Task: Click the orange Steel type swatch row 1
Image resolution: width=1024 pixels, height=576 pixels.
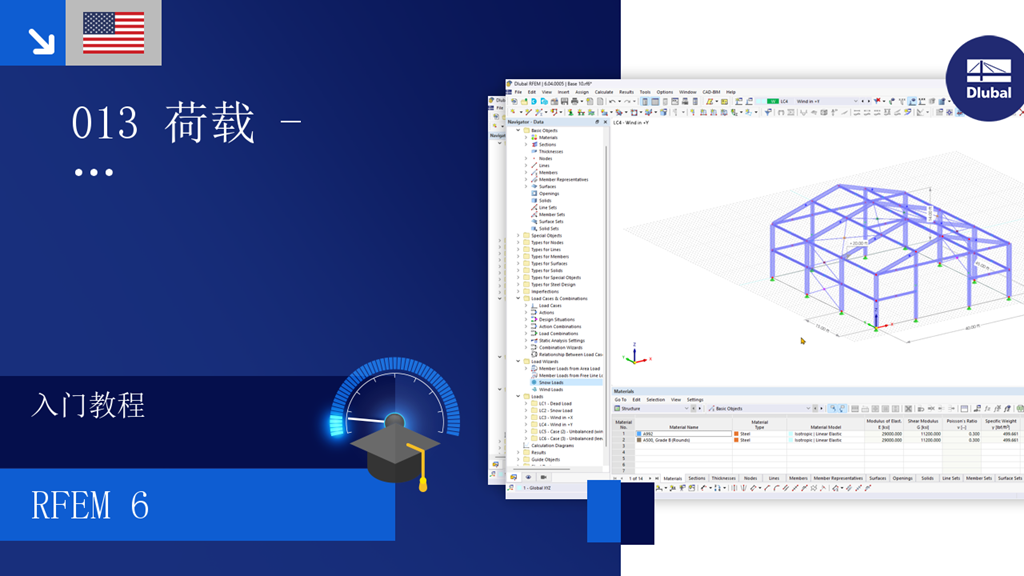Action: (x=736, y=434)
